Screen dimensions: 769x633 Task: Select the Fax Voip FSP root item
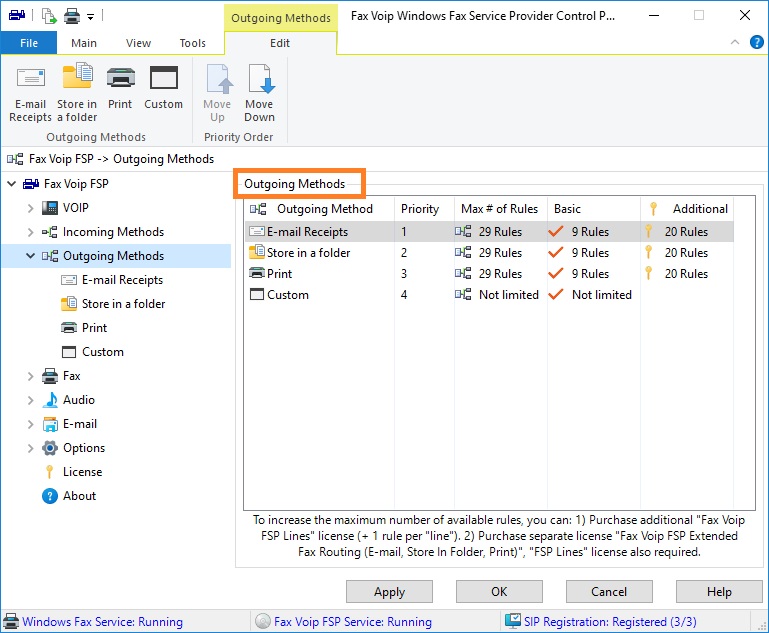[76, 184]
